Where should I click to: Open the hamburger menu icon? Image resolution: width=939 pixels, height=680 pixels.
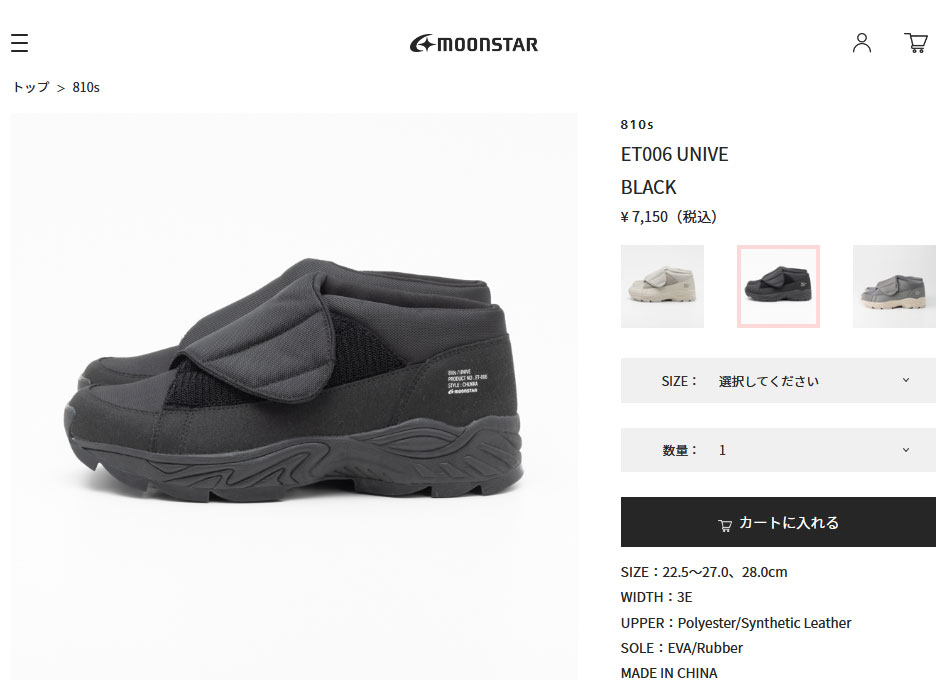tap(19, 43)
